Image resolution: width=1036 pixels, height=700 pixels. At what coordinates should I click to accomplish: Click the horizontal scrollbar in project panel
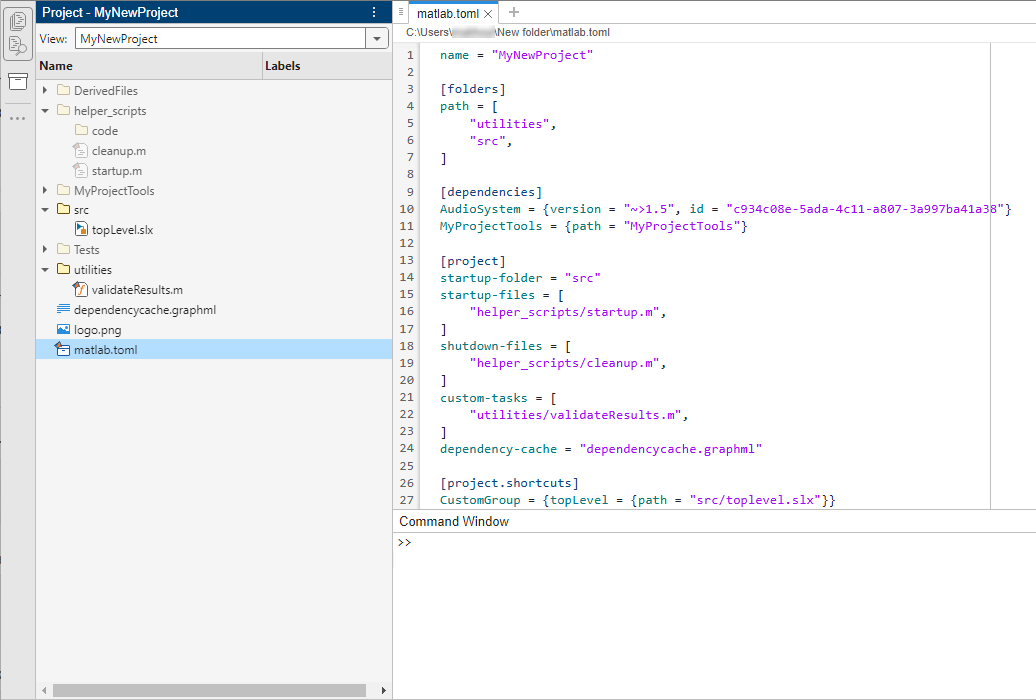coord(209,690)
